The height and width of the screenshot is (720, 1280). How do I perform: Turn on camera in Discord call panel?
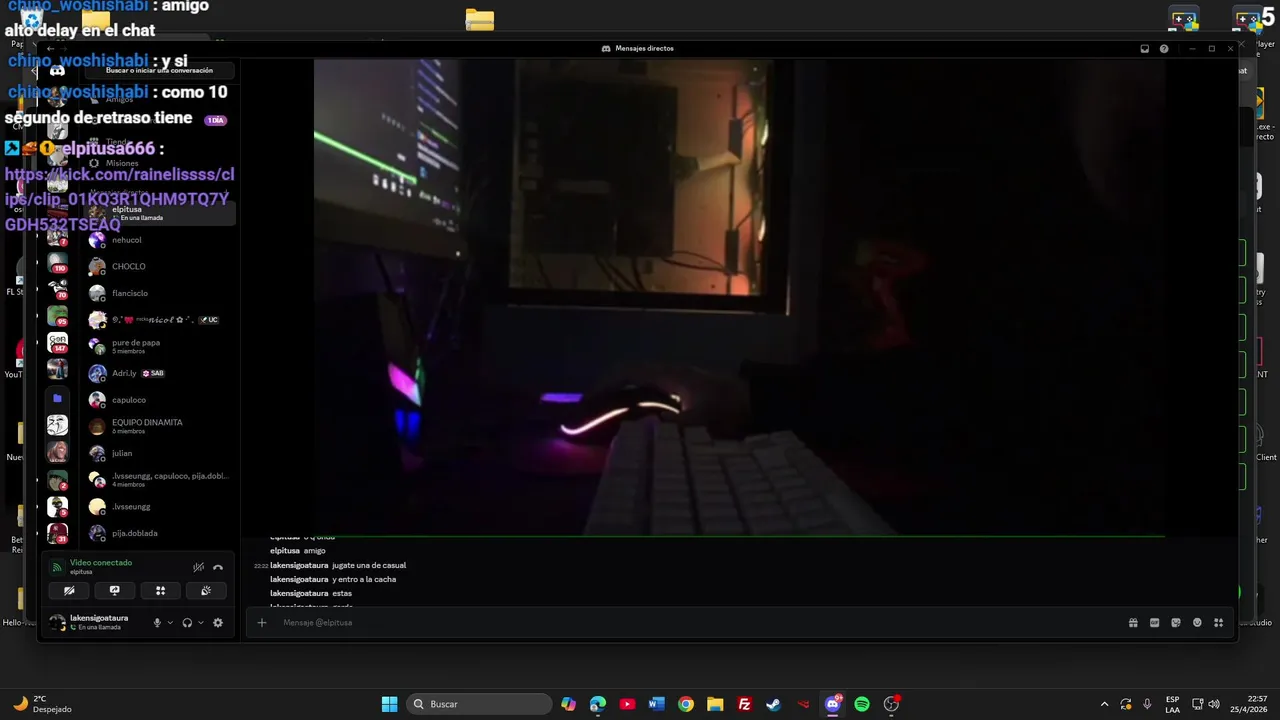pyautogui.click(x=69, y=591)
